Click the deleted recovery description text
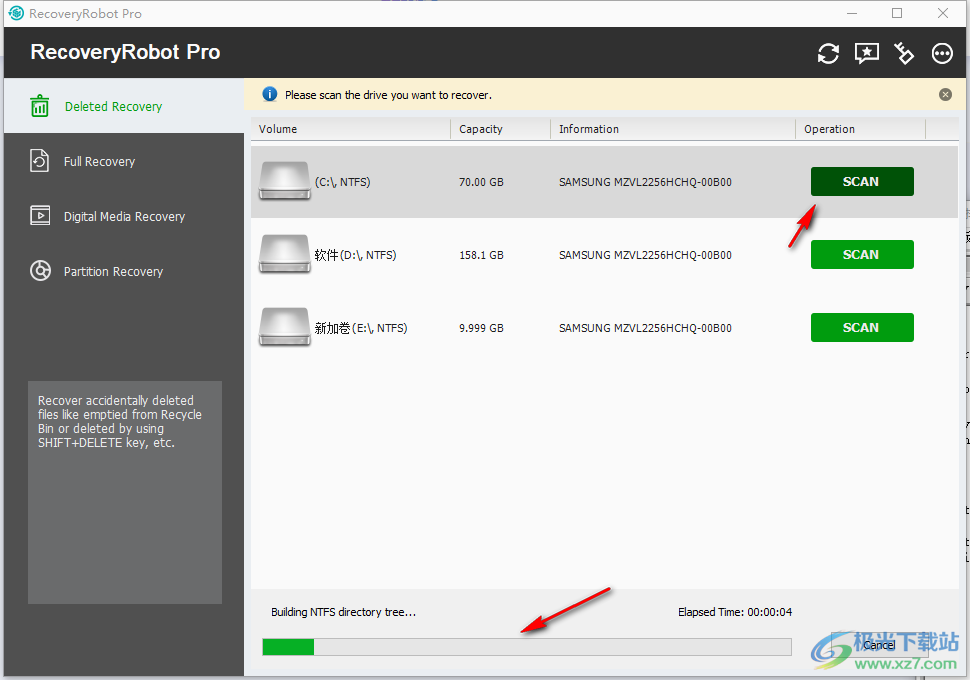 (x=120, y=421)
